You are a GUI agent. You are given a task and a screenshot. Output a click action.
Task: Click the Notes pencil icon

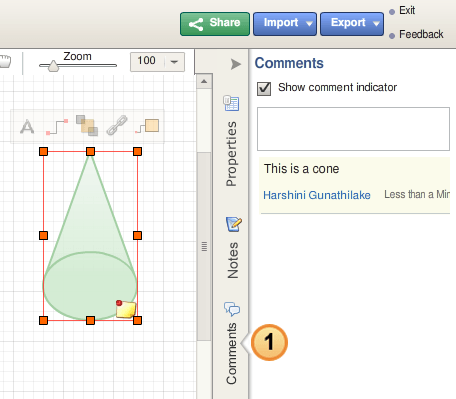pos(234,224)
